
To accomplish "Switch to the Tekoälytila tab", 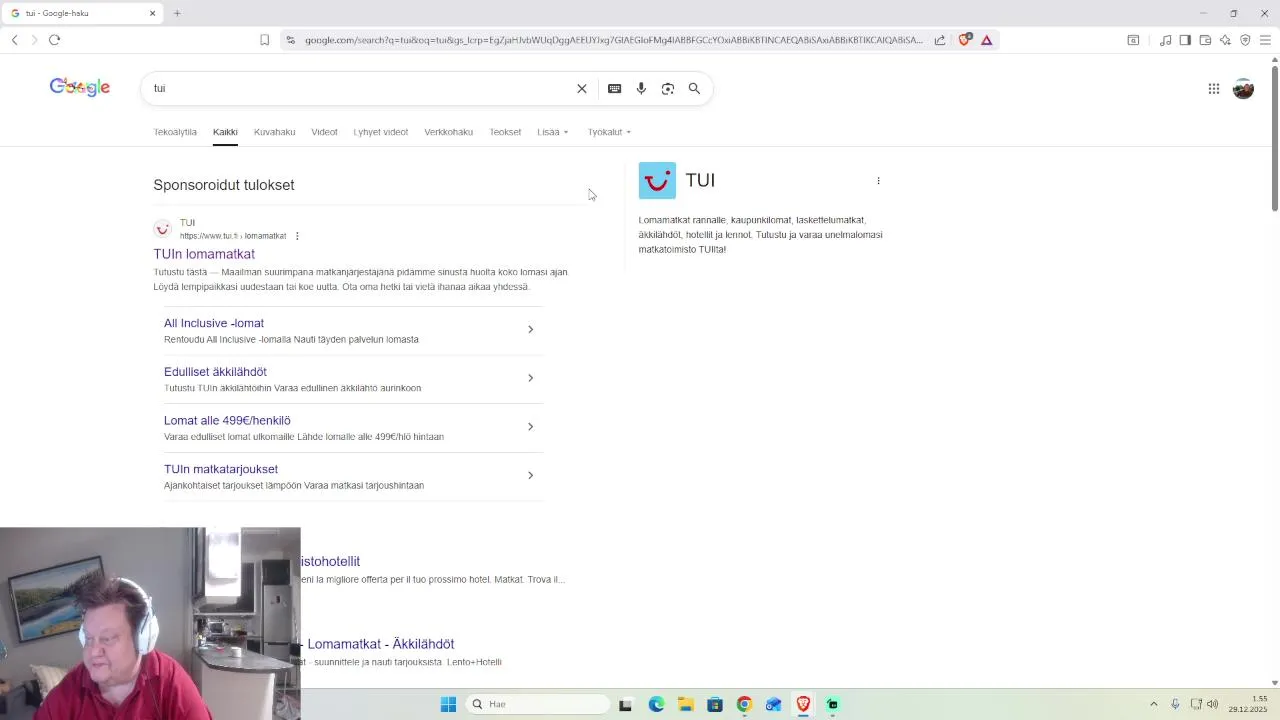I will (175, 132).
